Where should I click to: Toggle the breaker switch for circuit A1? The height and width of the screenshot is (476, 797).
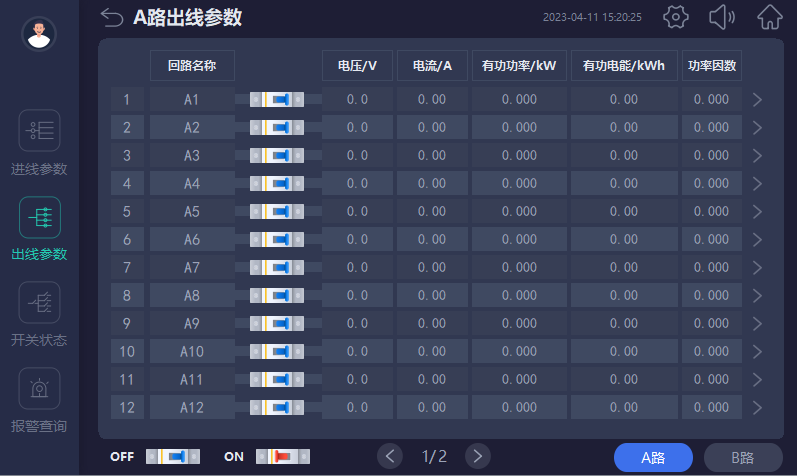click(x=277, y=100)
